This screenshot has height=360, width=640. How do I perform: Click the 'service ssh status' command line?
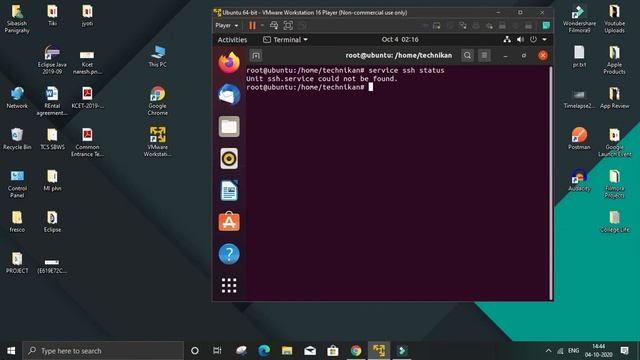(345, 70)
